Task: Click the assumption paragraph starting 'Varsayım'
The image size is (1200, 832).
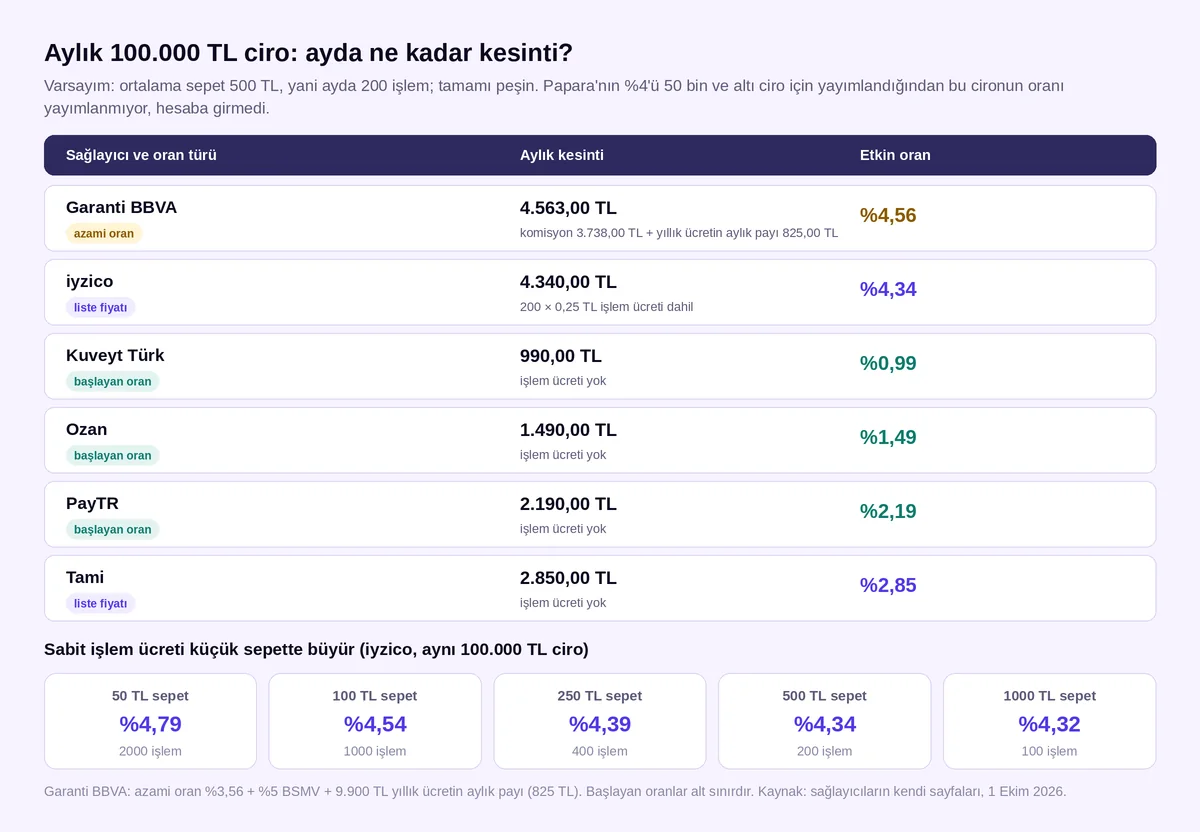Action: pos(554,97)
